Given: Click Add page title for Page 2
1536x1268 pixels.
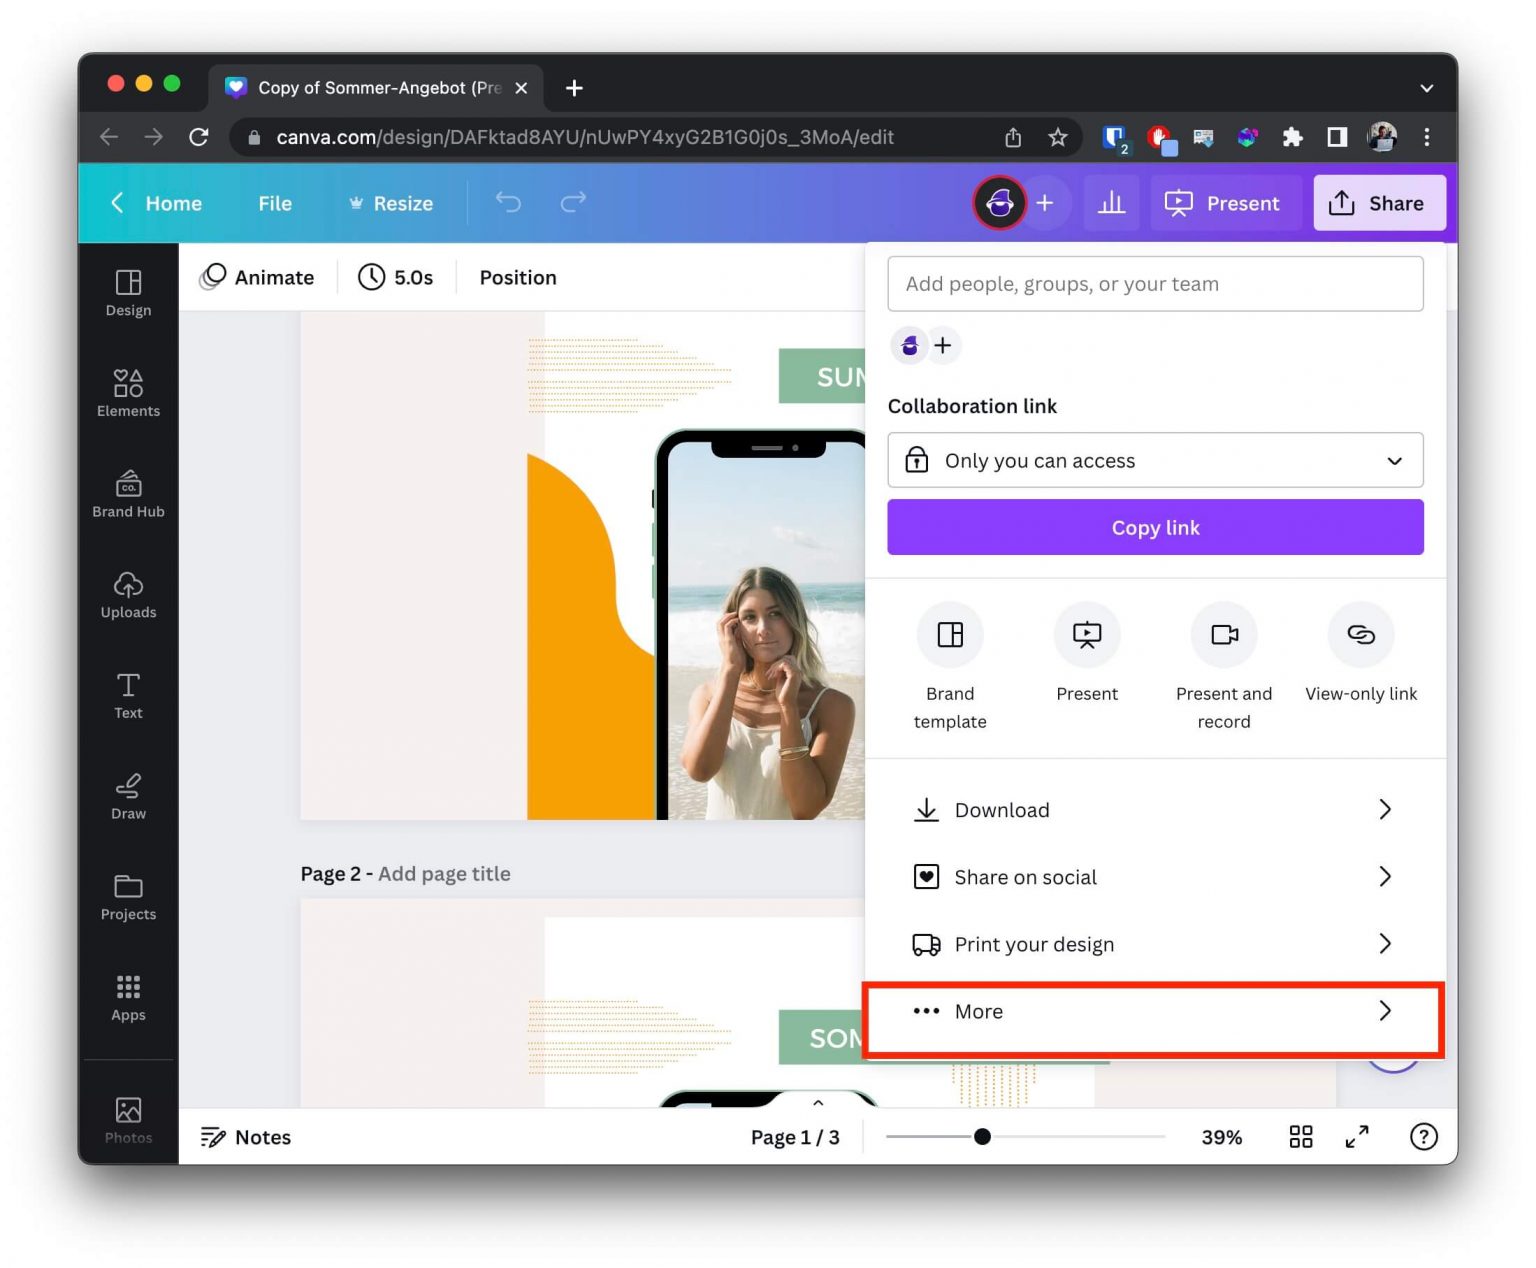Looking at the screenshot, I should [444, 873].
